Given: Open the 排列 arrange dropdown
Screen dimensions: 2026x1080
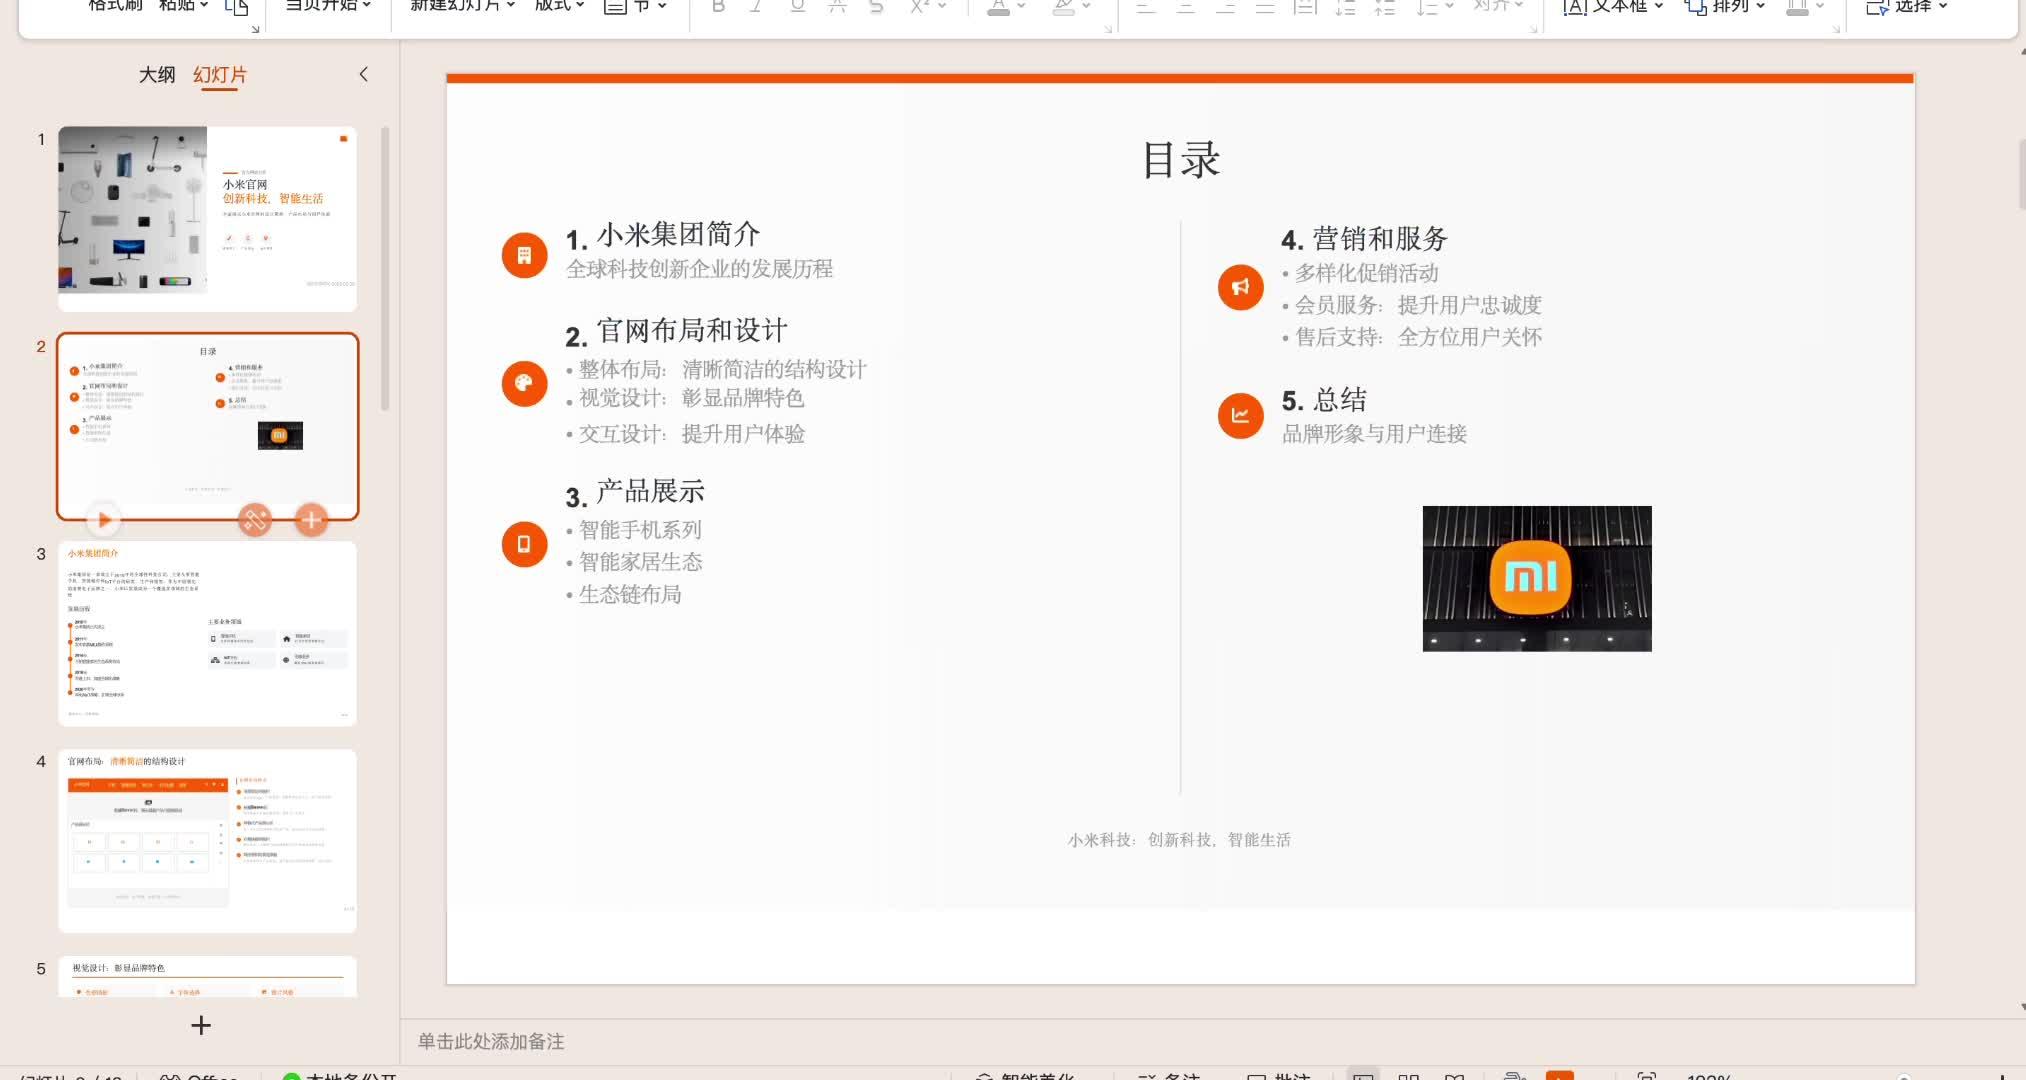Looking at the screenshot, I should 1761,7.
